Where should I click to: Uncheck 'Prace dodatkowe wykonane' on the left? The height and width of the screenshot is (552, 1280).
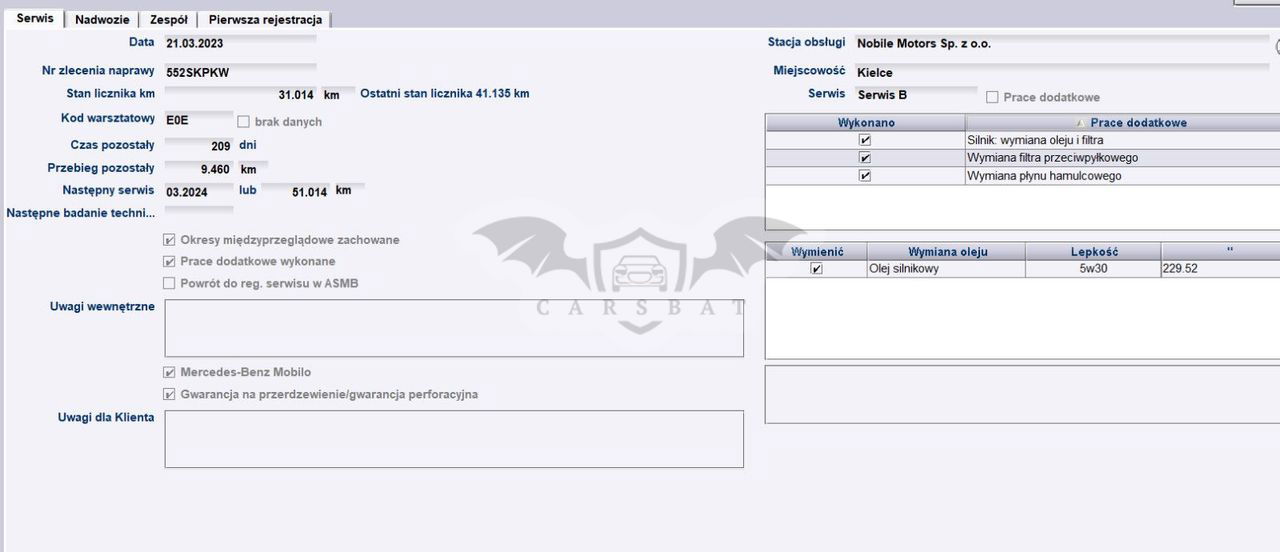169,262
